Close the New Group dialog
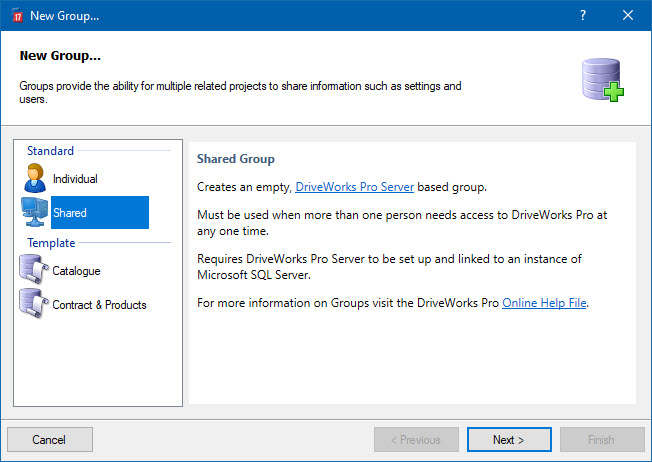 click(x=628, y=15)
